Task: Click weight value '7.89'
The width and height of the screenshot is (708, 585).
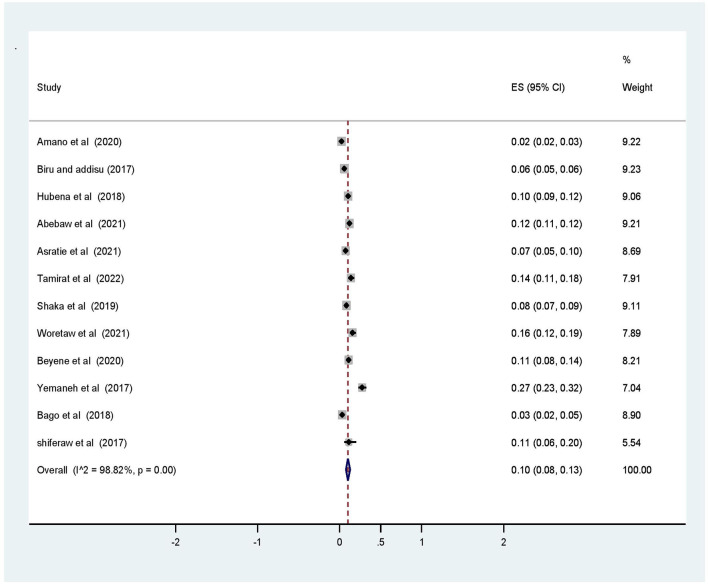Action: point(631,333)
